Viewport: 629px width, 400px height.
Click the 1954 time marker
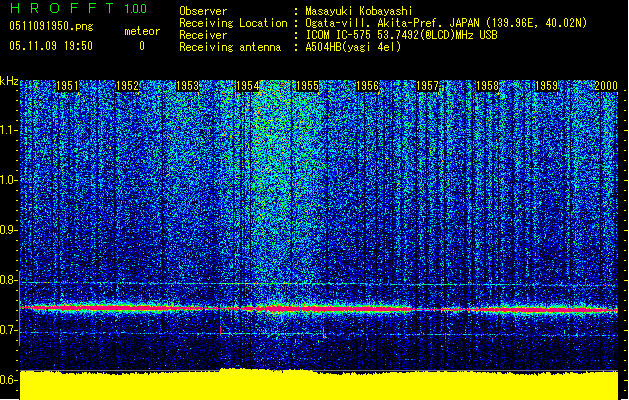click(248, 86)
